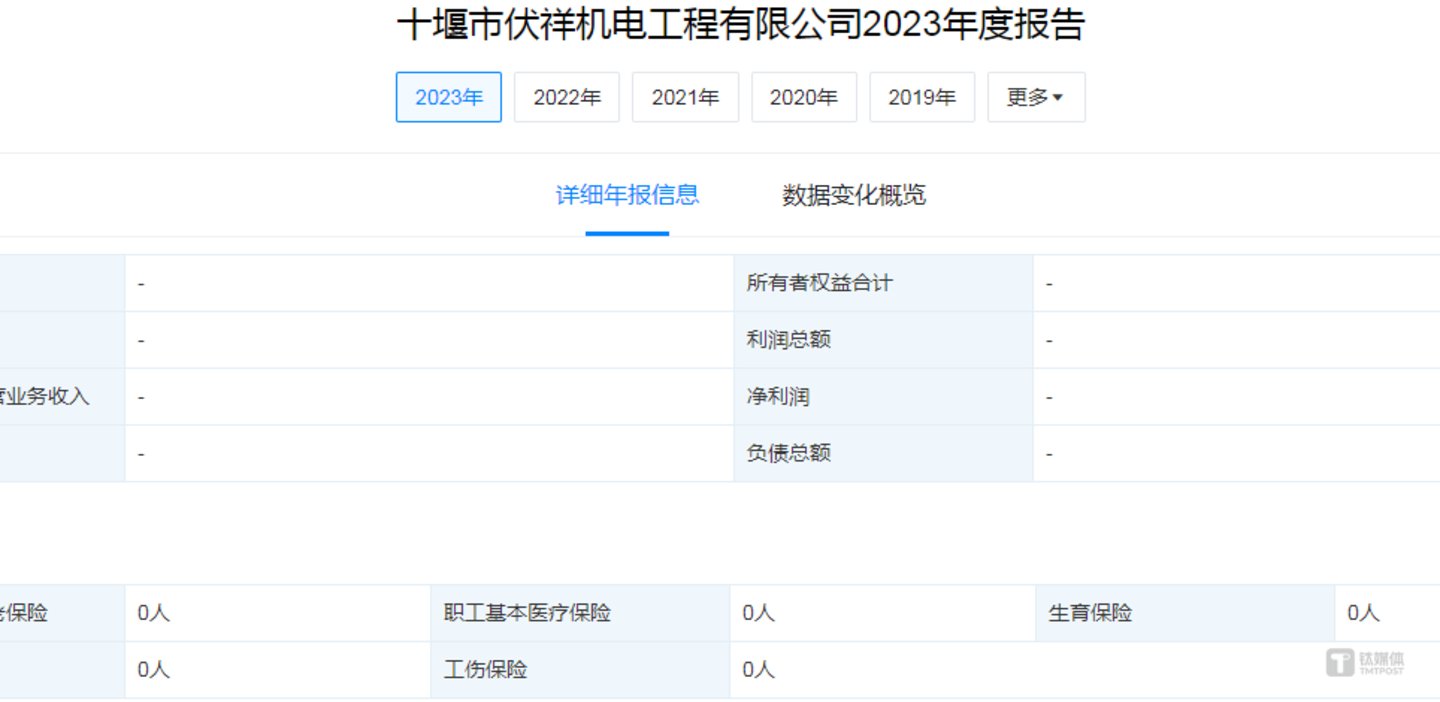Choose the 2019年 annual report
The height and width of the screenshot is (702, 1440).
[921, 97]
